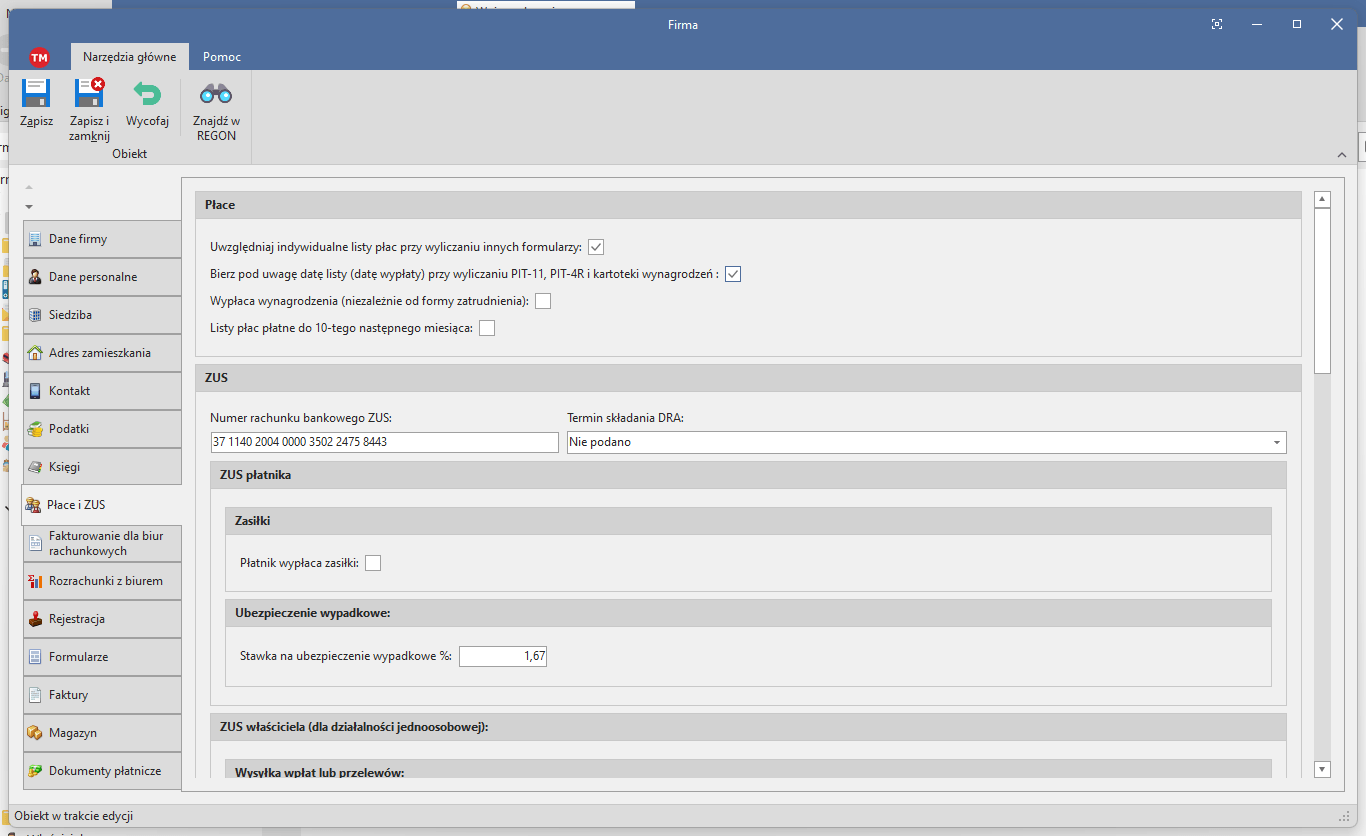Open Dane firmy sidebar section
The height and width of the screenshot is (836, 1366).
(102, 239)
